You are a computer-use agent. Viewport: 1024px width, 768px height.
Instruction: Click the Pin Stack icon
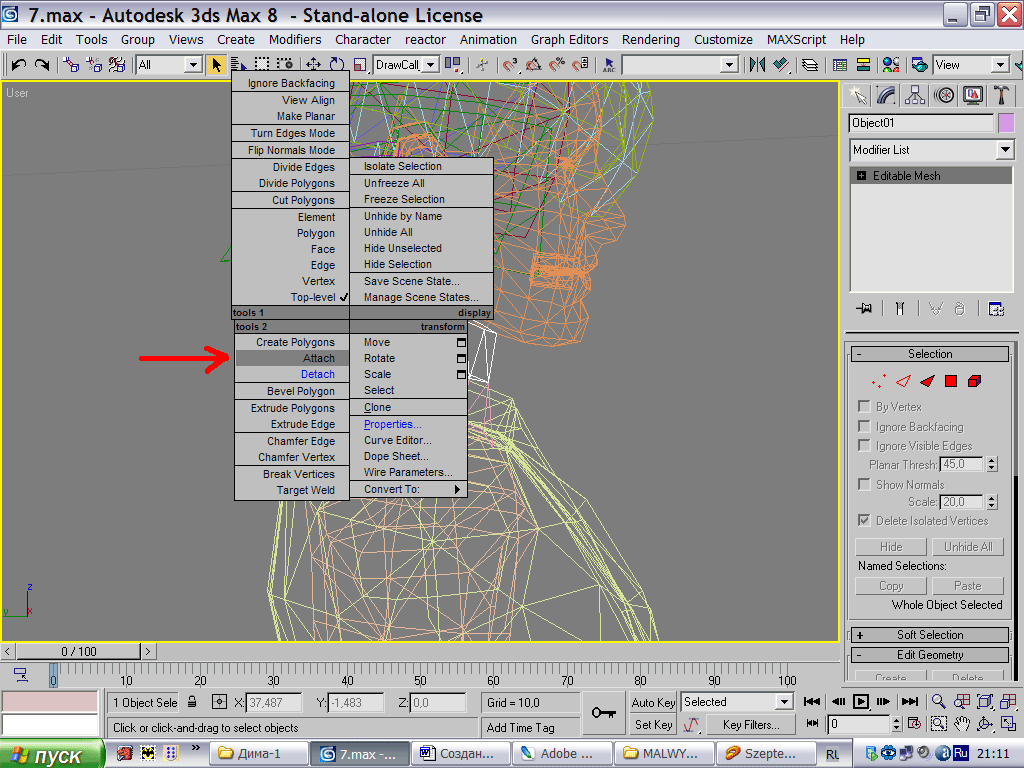[864, 308]
